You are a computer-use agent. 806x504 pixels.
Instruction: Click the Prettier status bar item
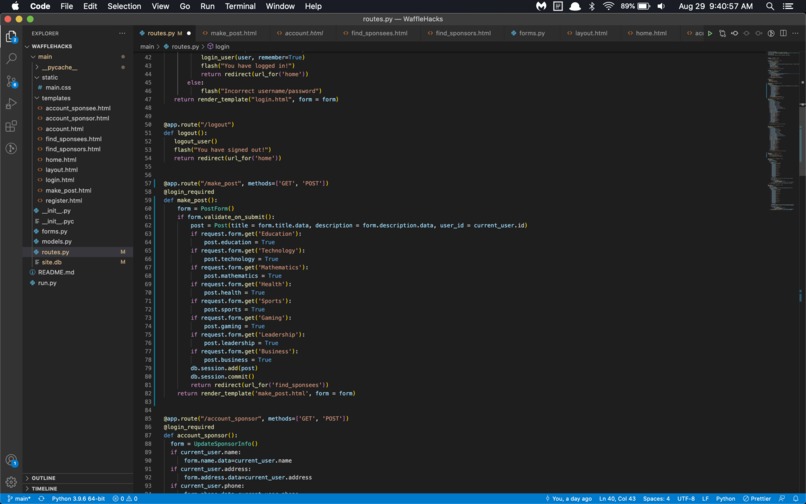pyautogui.click(x=757, y=499)
